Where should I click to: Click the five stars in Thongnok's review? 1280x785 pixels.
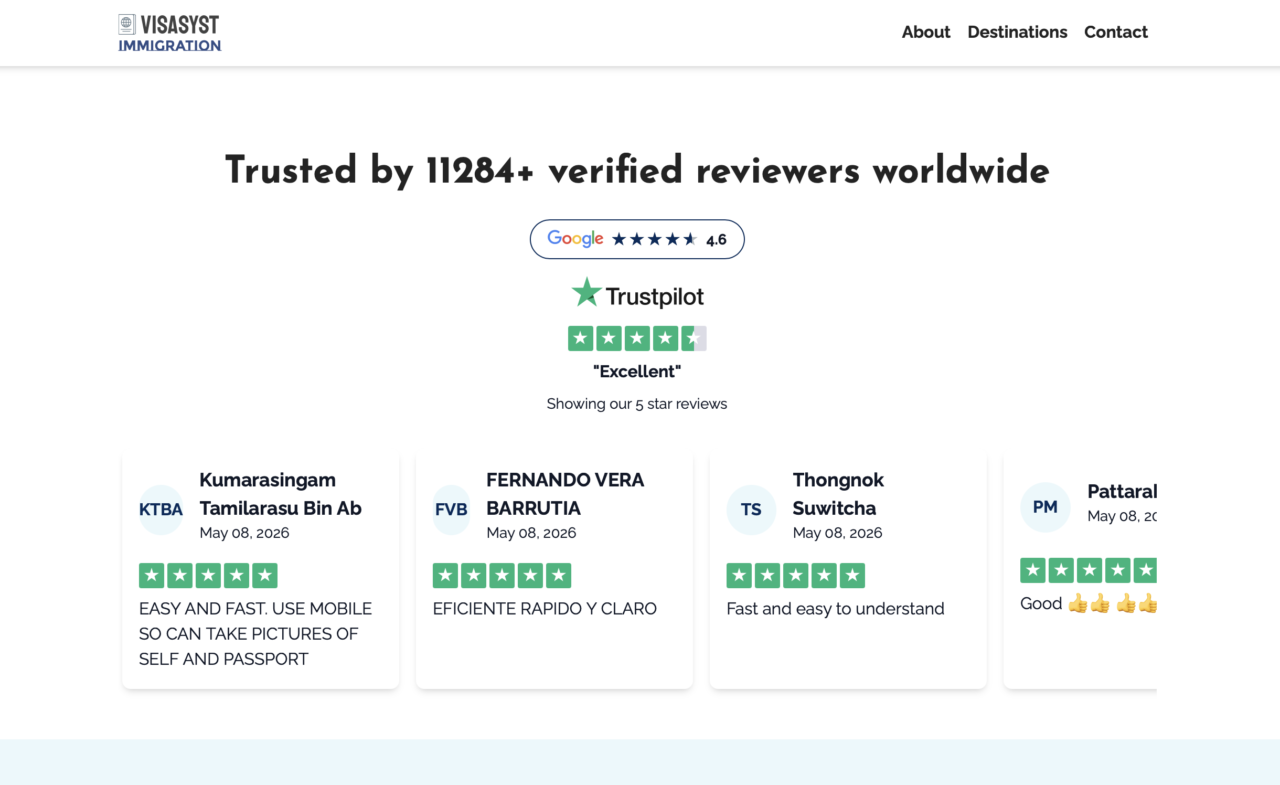point(795,575)
